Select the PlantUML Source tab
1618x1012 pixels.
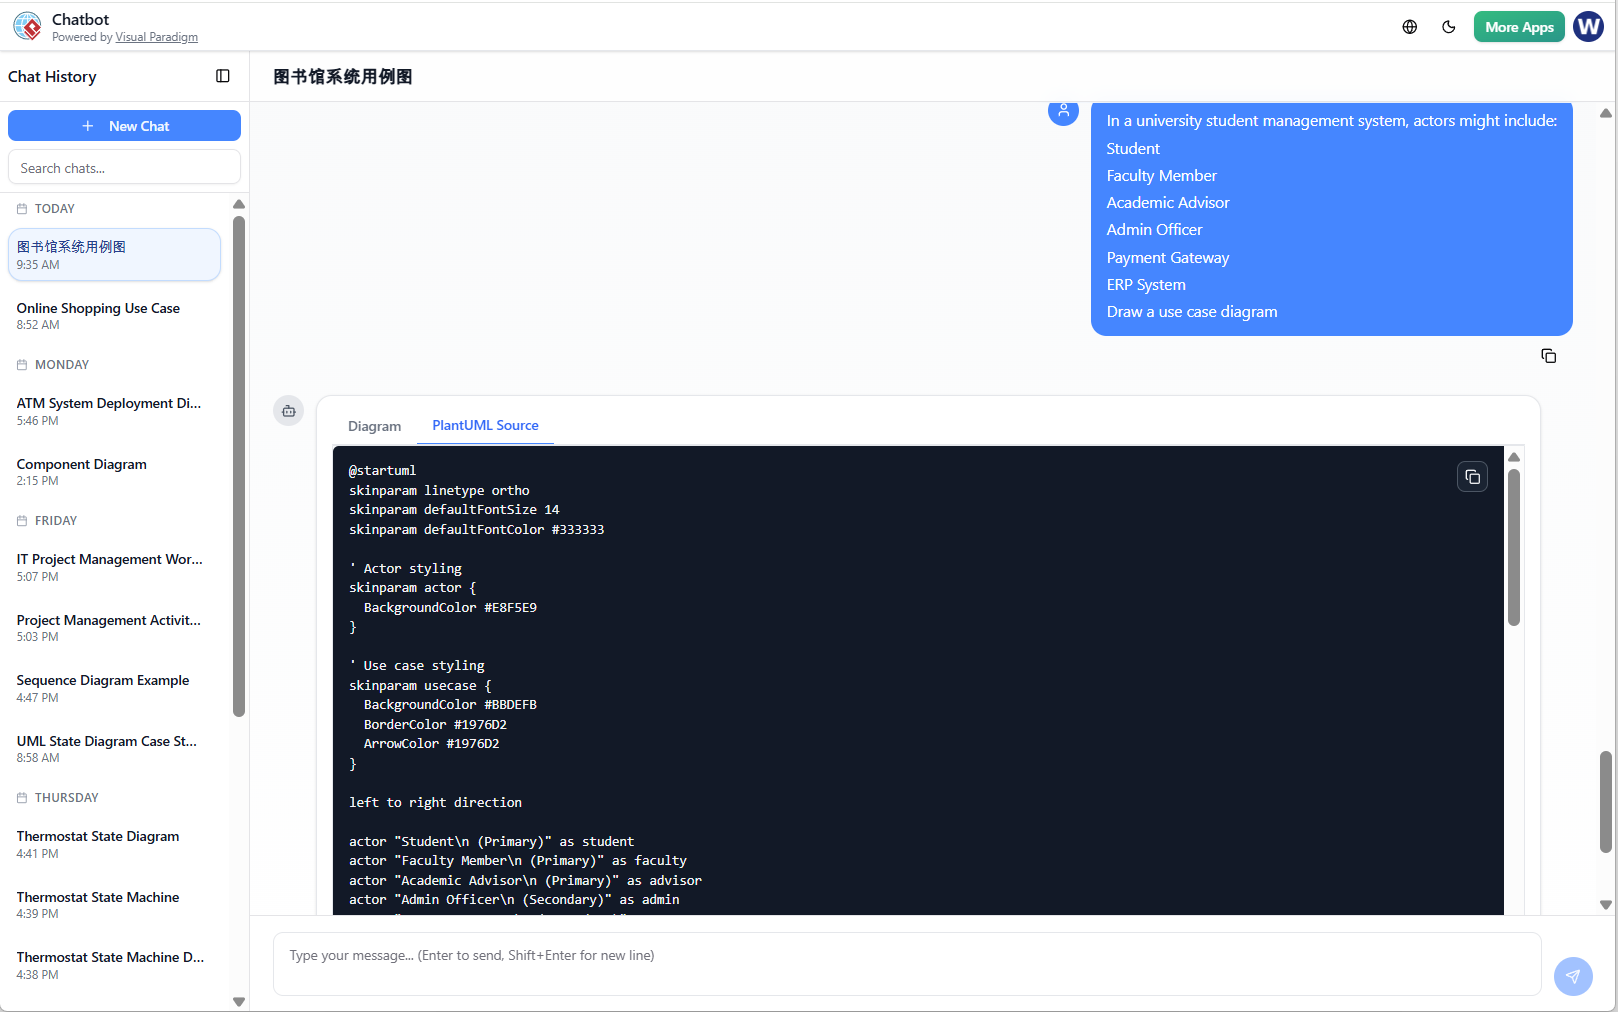pos(485,425)
